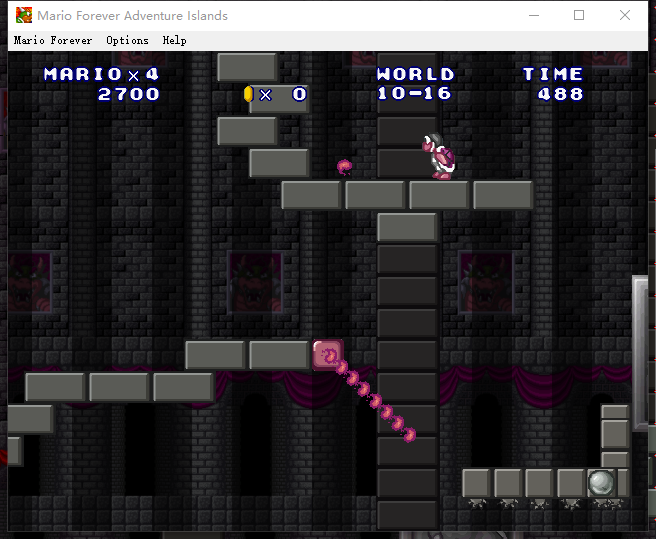This screenshot has height=539, width=656.
Task: Open the Mario Forever menu
Action: coord(53,41)
